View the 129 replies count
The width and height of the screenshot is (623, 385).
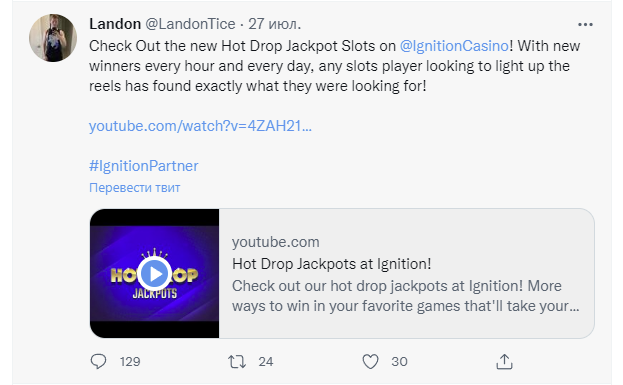pyautogui.click(x=130, y=362)
